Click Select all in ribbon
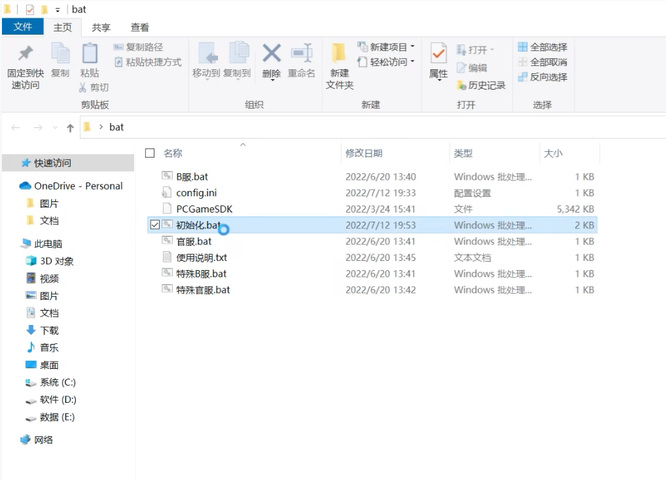The width and height of the screenshot is (666, 480). [542, 47]
